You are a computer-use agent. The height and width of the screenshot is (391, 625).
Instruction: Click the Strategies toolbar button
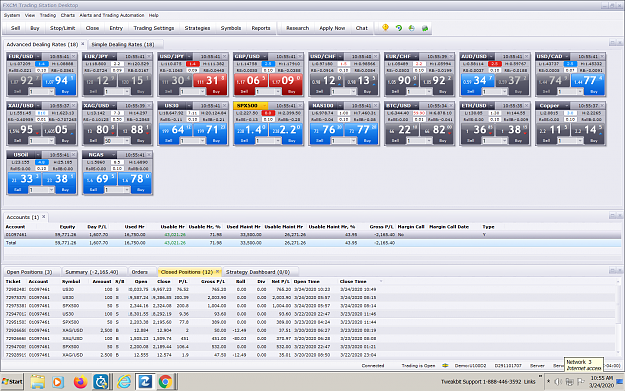(197, 28)
